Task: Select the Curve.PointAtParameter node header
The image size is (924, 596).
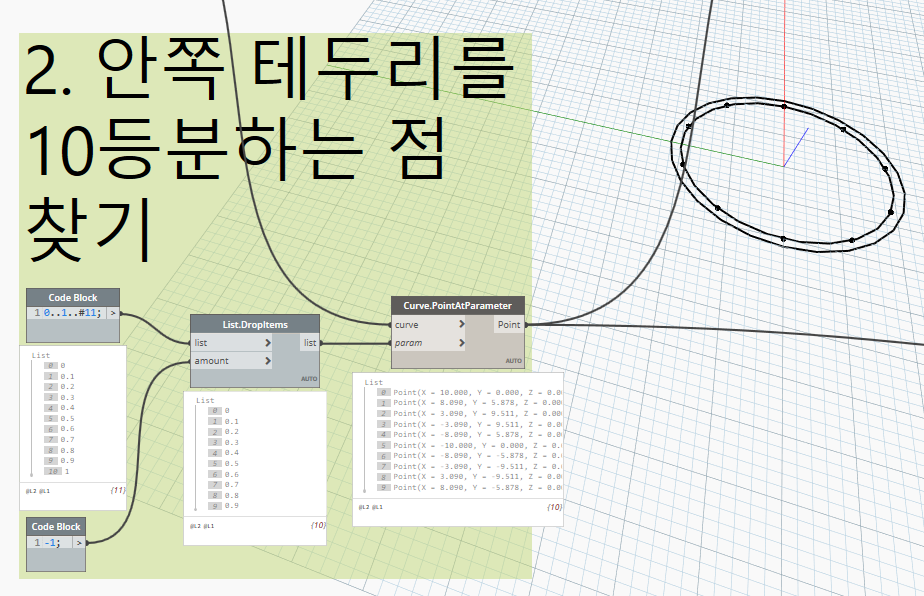Action: point(457,305)
